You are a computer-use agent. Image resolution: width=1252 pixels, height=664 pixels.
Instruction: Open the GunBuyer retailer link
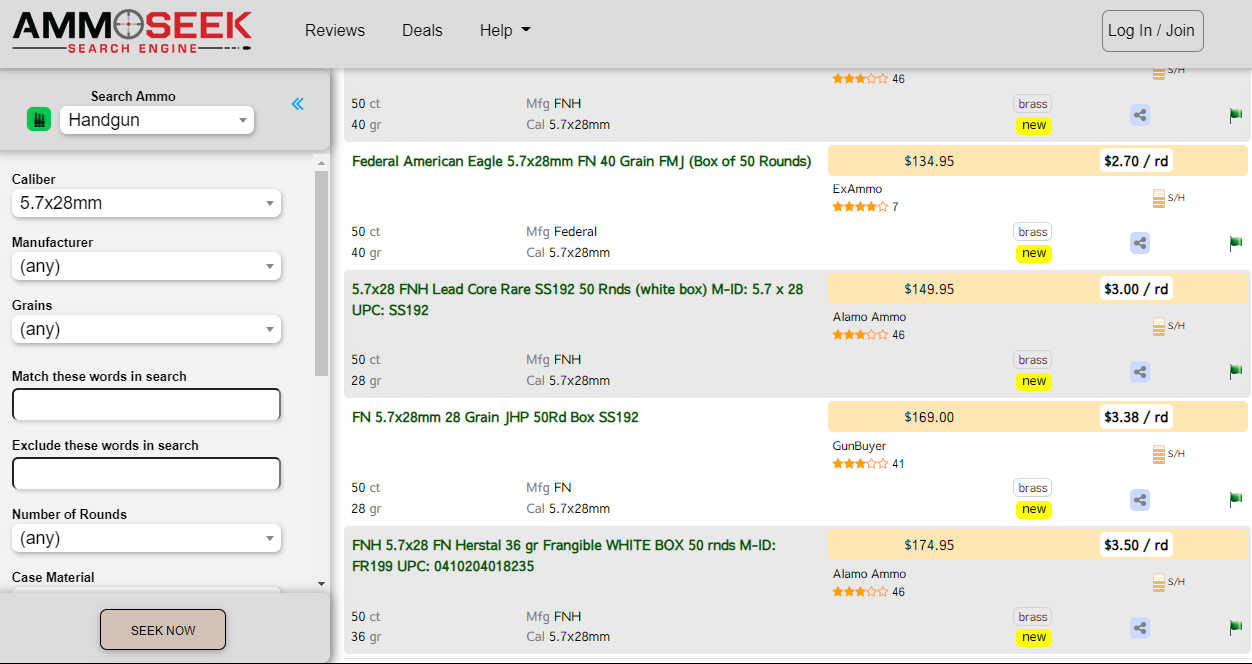(x=859, y=446)
